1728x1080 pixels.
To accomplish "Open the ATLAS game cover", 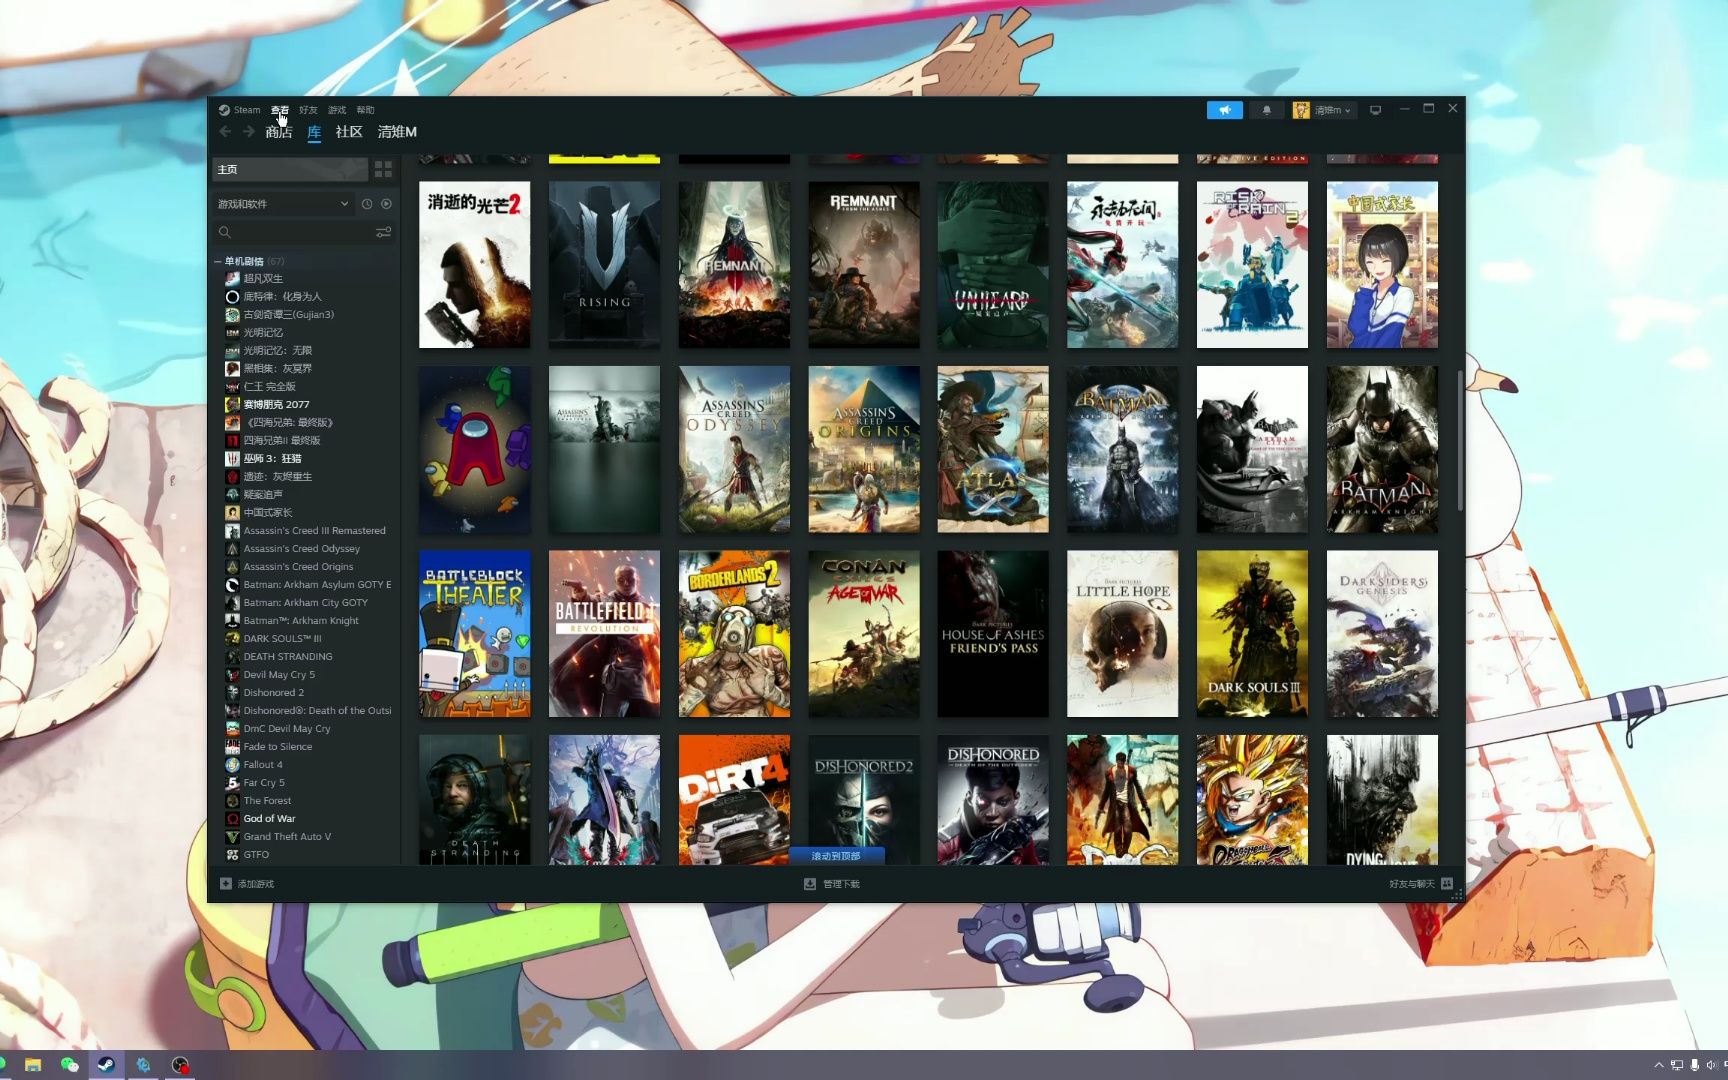I will pos(993,449).
